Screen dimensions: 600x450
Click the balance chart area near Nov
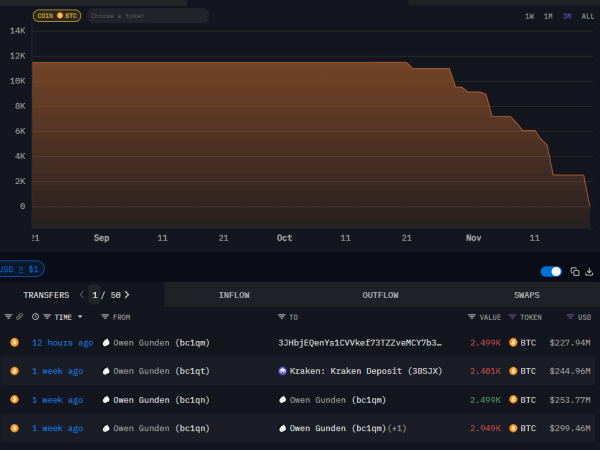(x=473, y=161)
